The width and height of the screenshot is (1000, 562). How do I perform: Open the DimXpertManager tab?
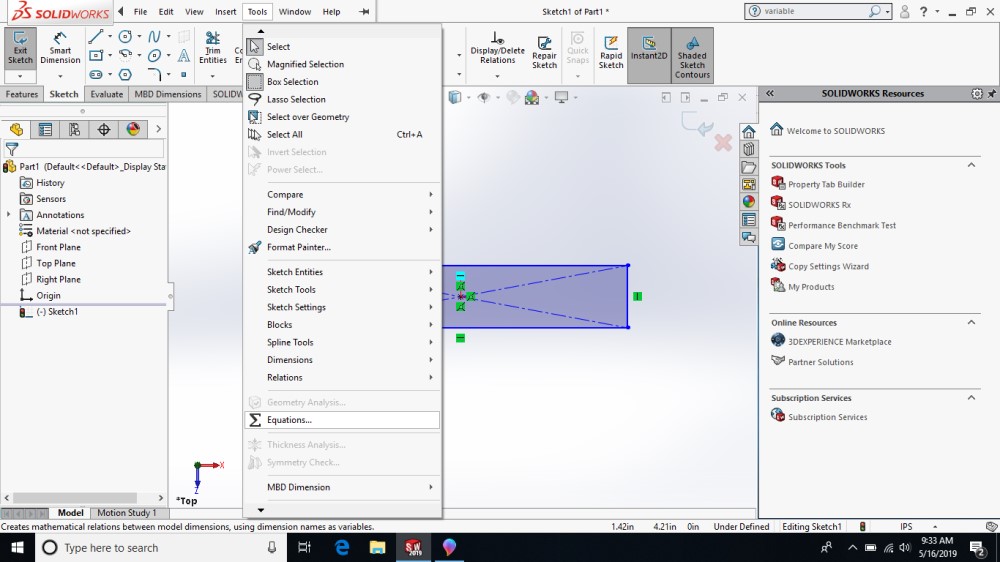104,129
